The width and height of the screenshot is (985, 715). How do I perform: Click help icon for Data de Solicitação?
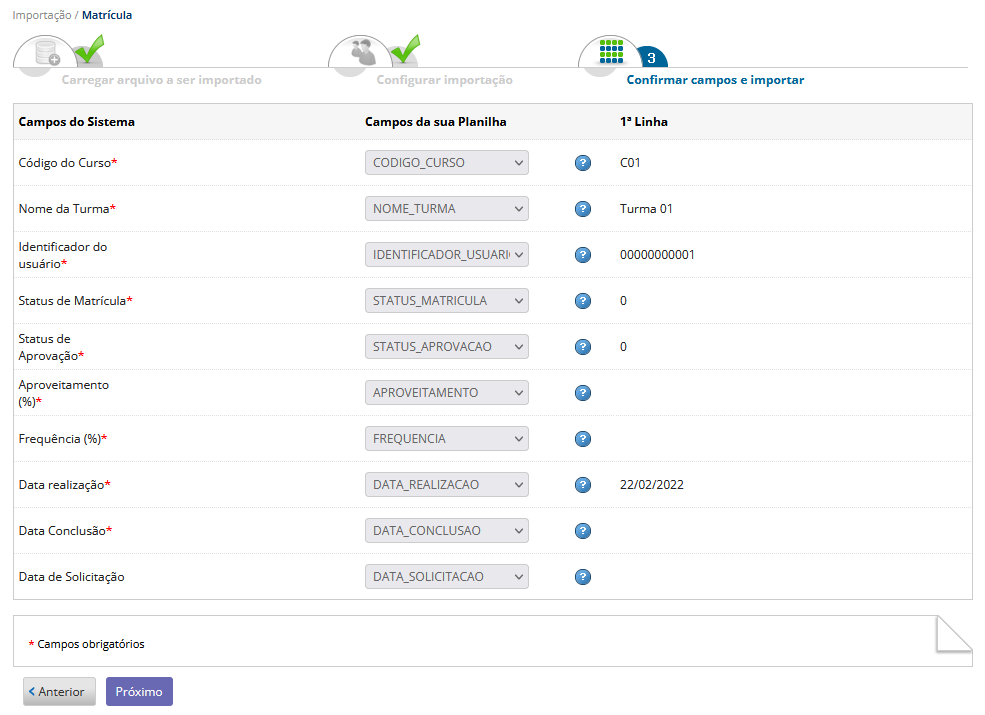[x=583, y=577]
